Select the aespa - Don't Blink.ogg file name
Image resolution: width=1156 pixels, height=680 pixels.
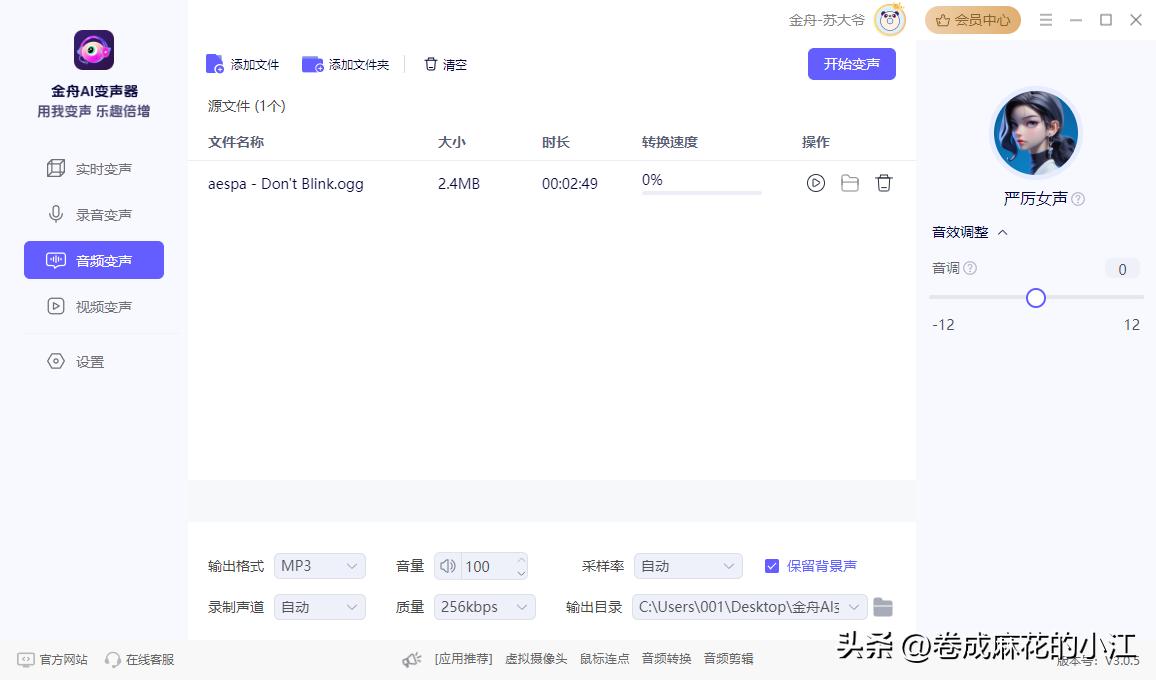(286, 184)
